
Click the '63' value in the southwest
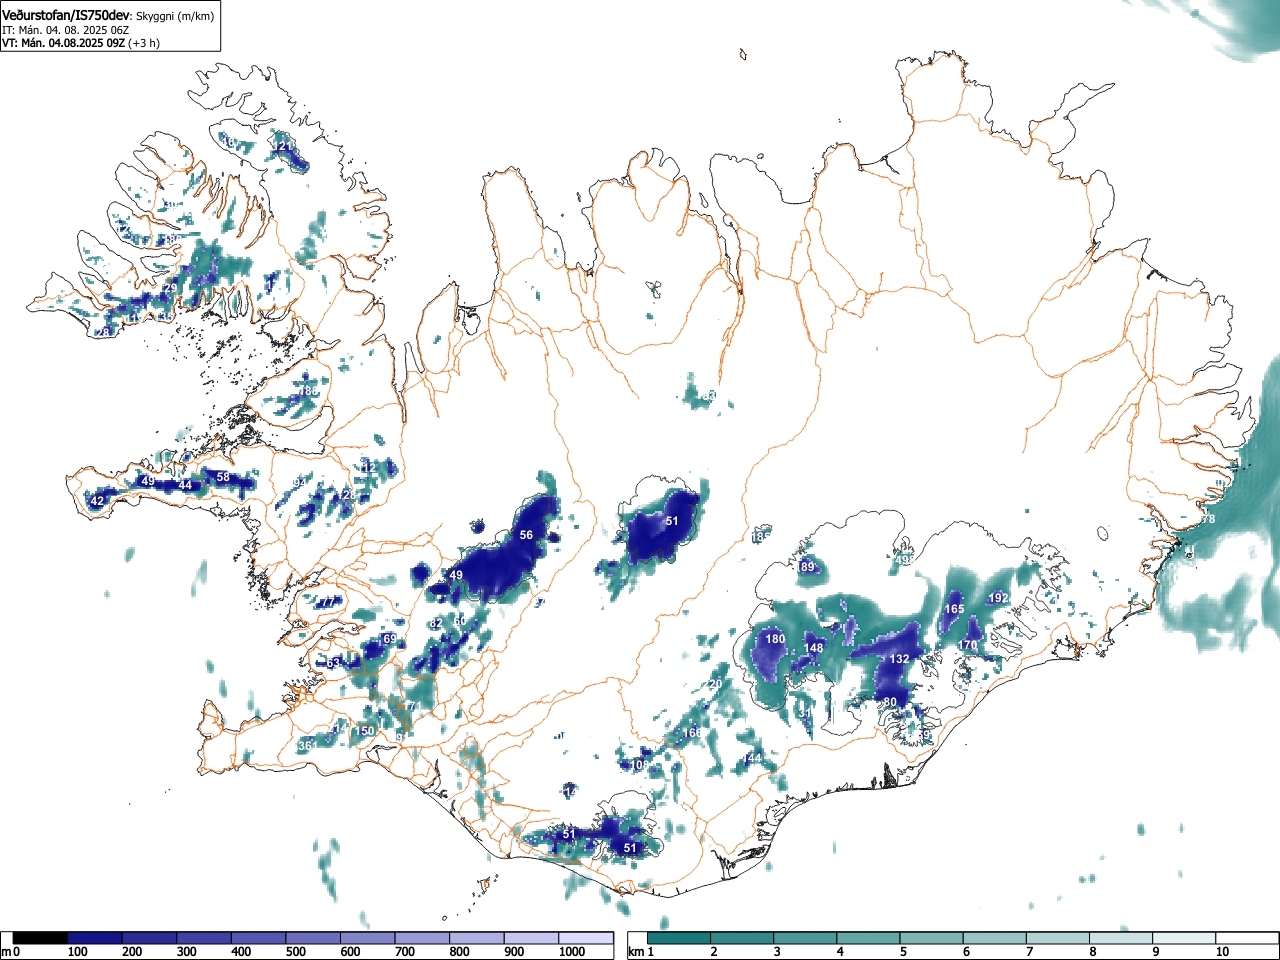(333, 663)
